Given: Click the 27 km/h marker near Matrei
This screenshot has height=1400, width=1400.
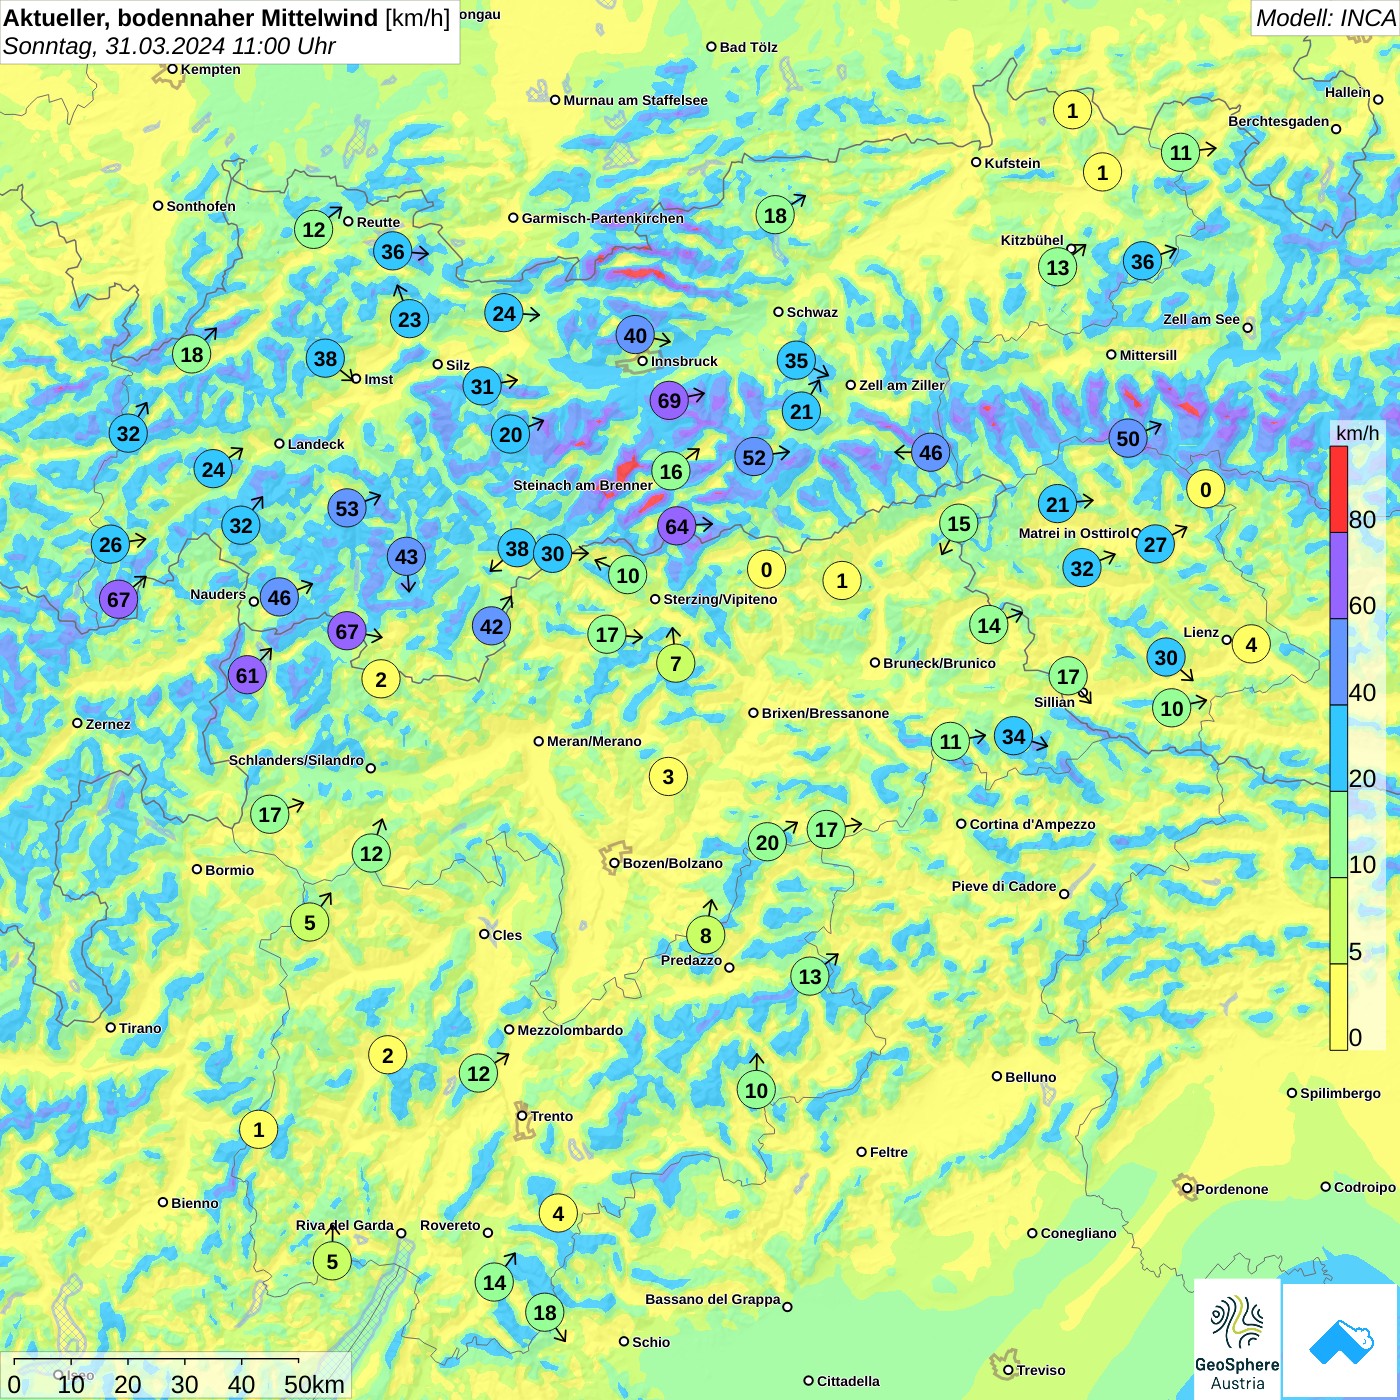Looking at the screenshot, I should (x=1155, y=544).
